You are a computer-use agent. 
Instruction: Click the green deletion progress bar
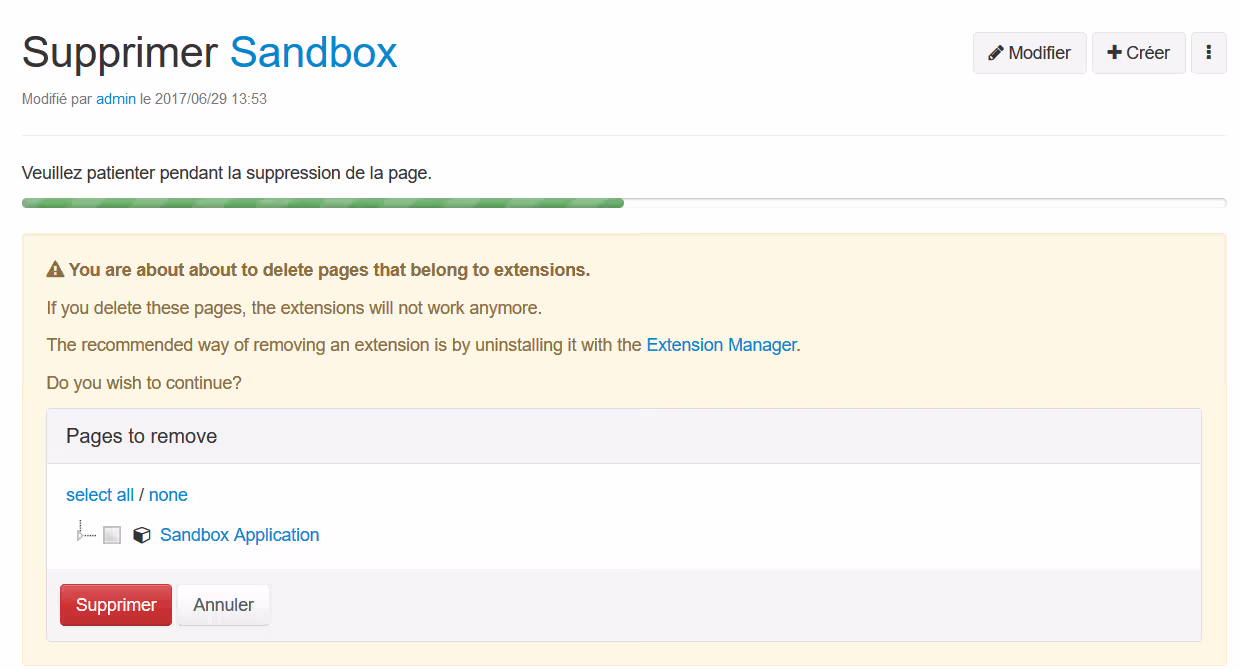click(322, 203)
